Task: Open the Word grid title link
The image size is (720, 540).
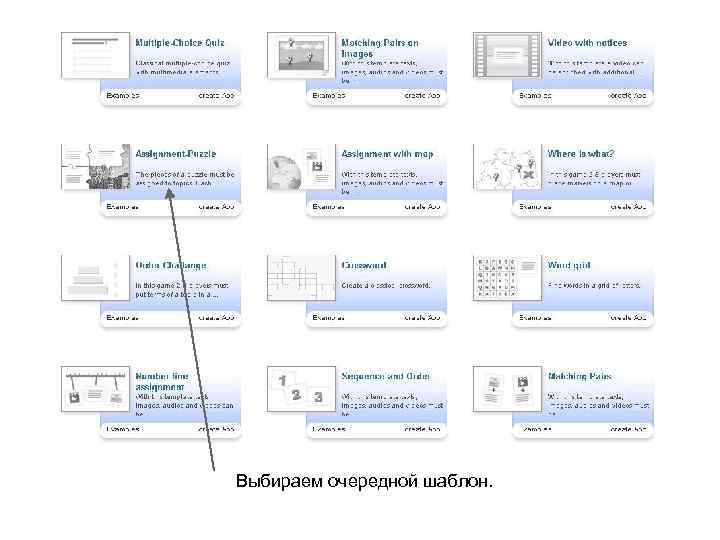Action: [568, 265]
